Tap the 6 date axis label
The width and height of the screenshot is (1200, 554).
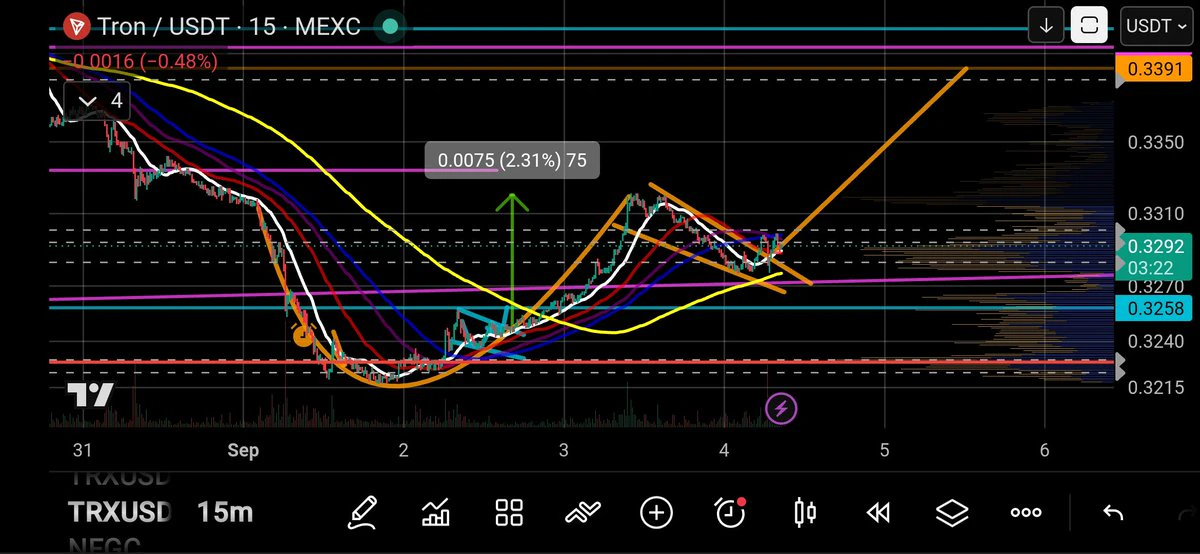1044,450
